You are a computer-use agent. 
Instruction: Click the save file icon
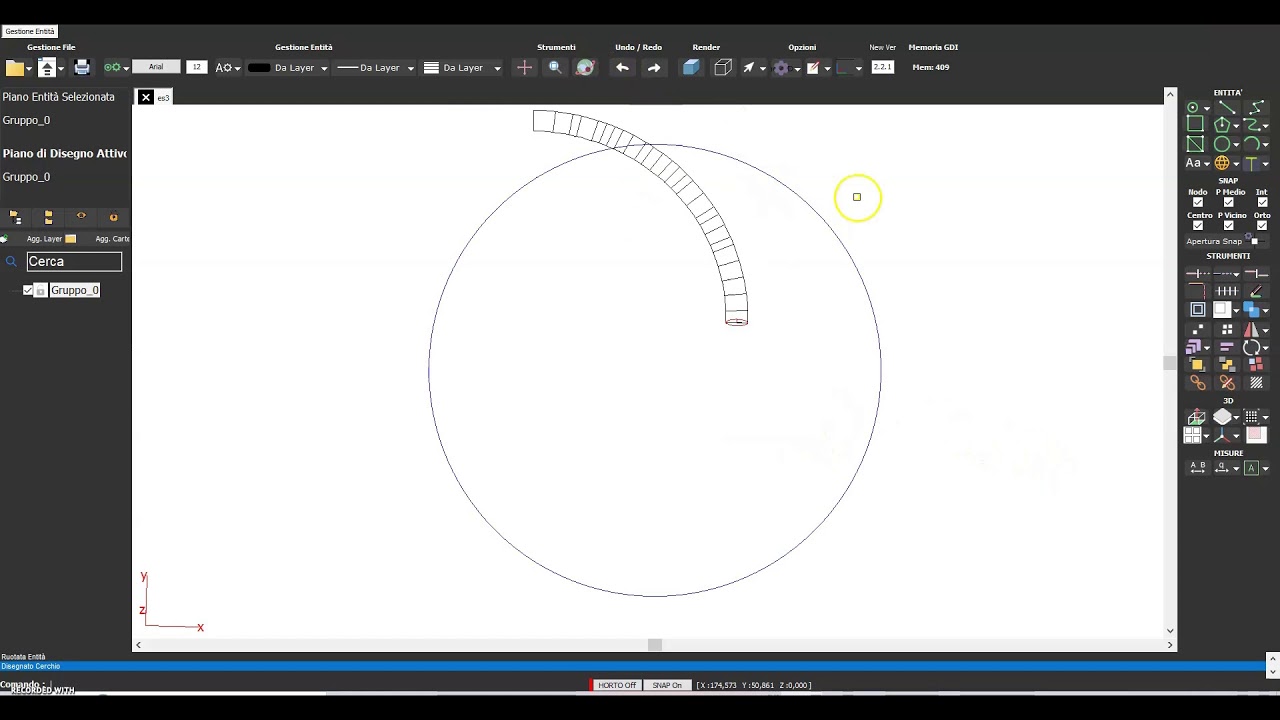coord(47,68)
